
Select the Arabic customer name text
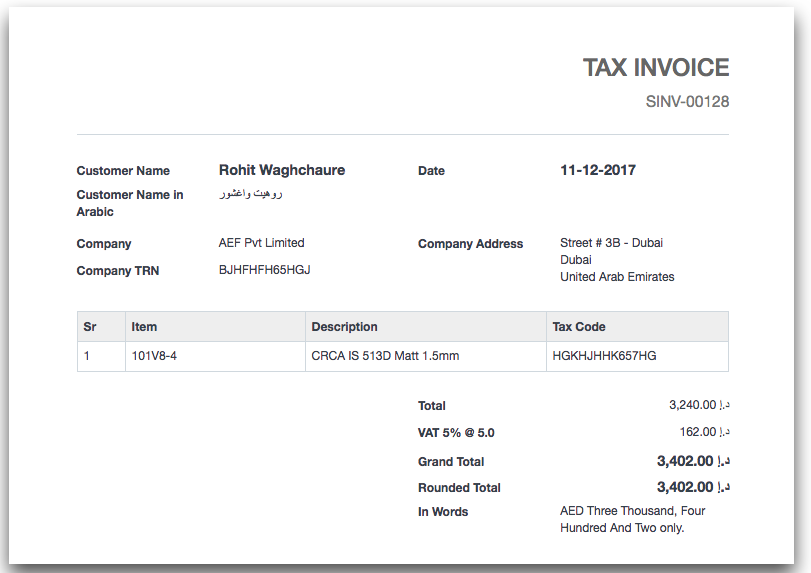[x=251, y=194]
